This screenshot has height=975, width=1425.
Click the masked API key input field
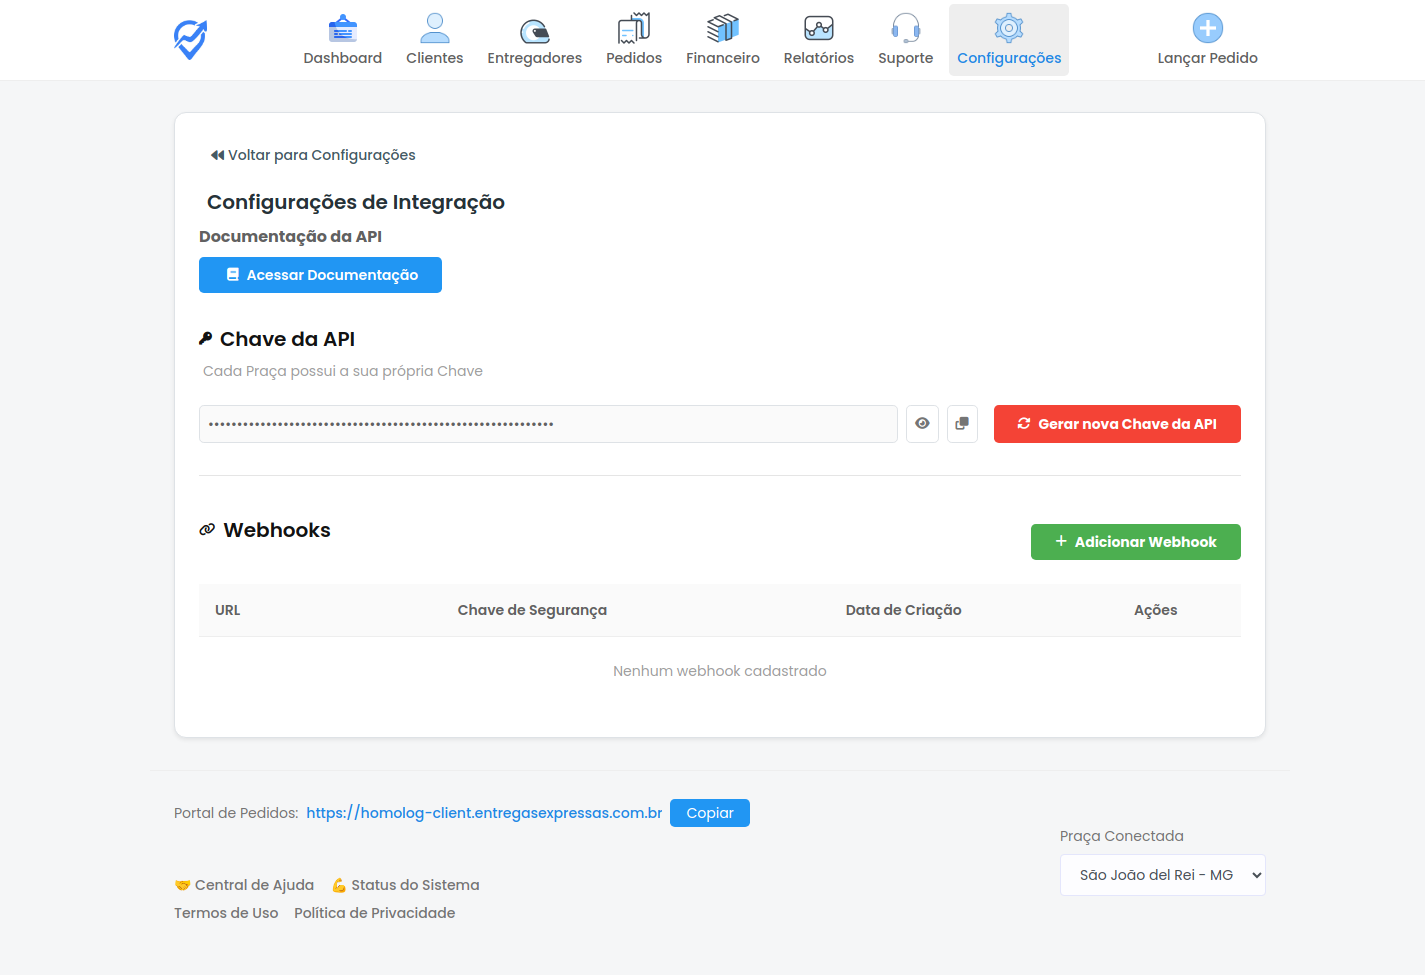pyautogui.click(x=548, y=424)
